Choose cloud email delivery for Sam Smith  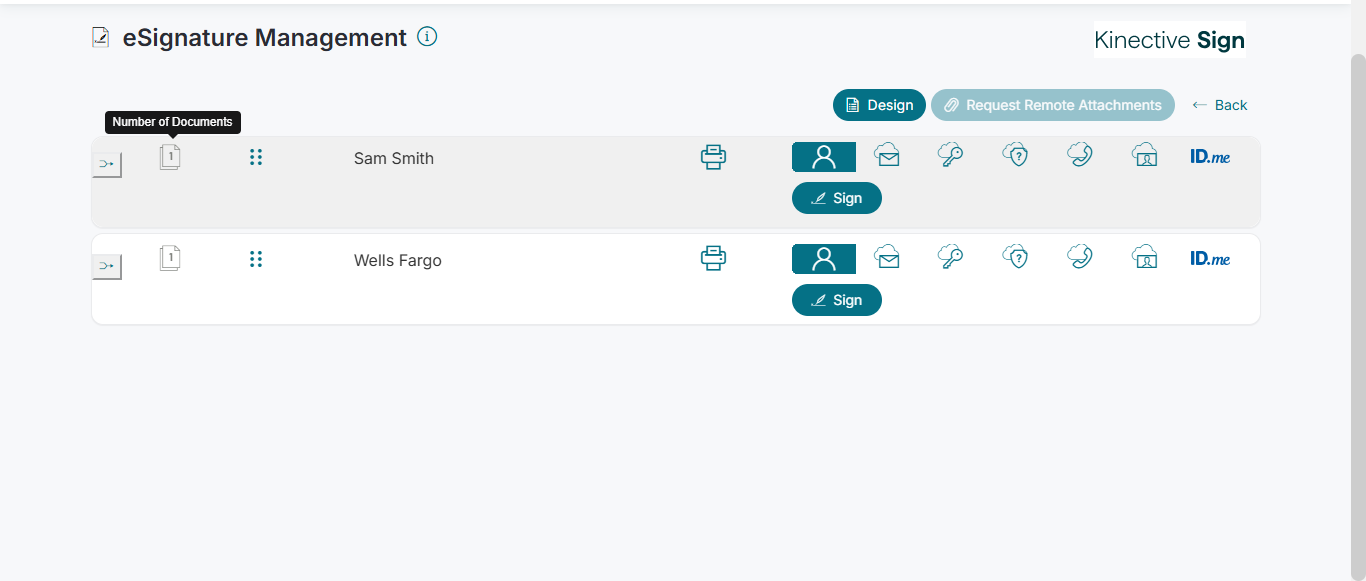pyautogui.click(x=886, y=155)
